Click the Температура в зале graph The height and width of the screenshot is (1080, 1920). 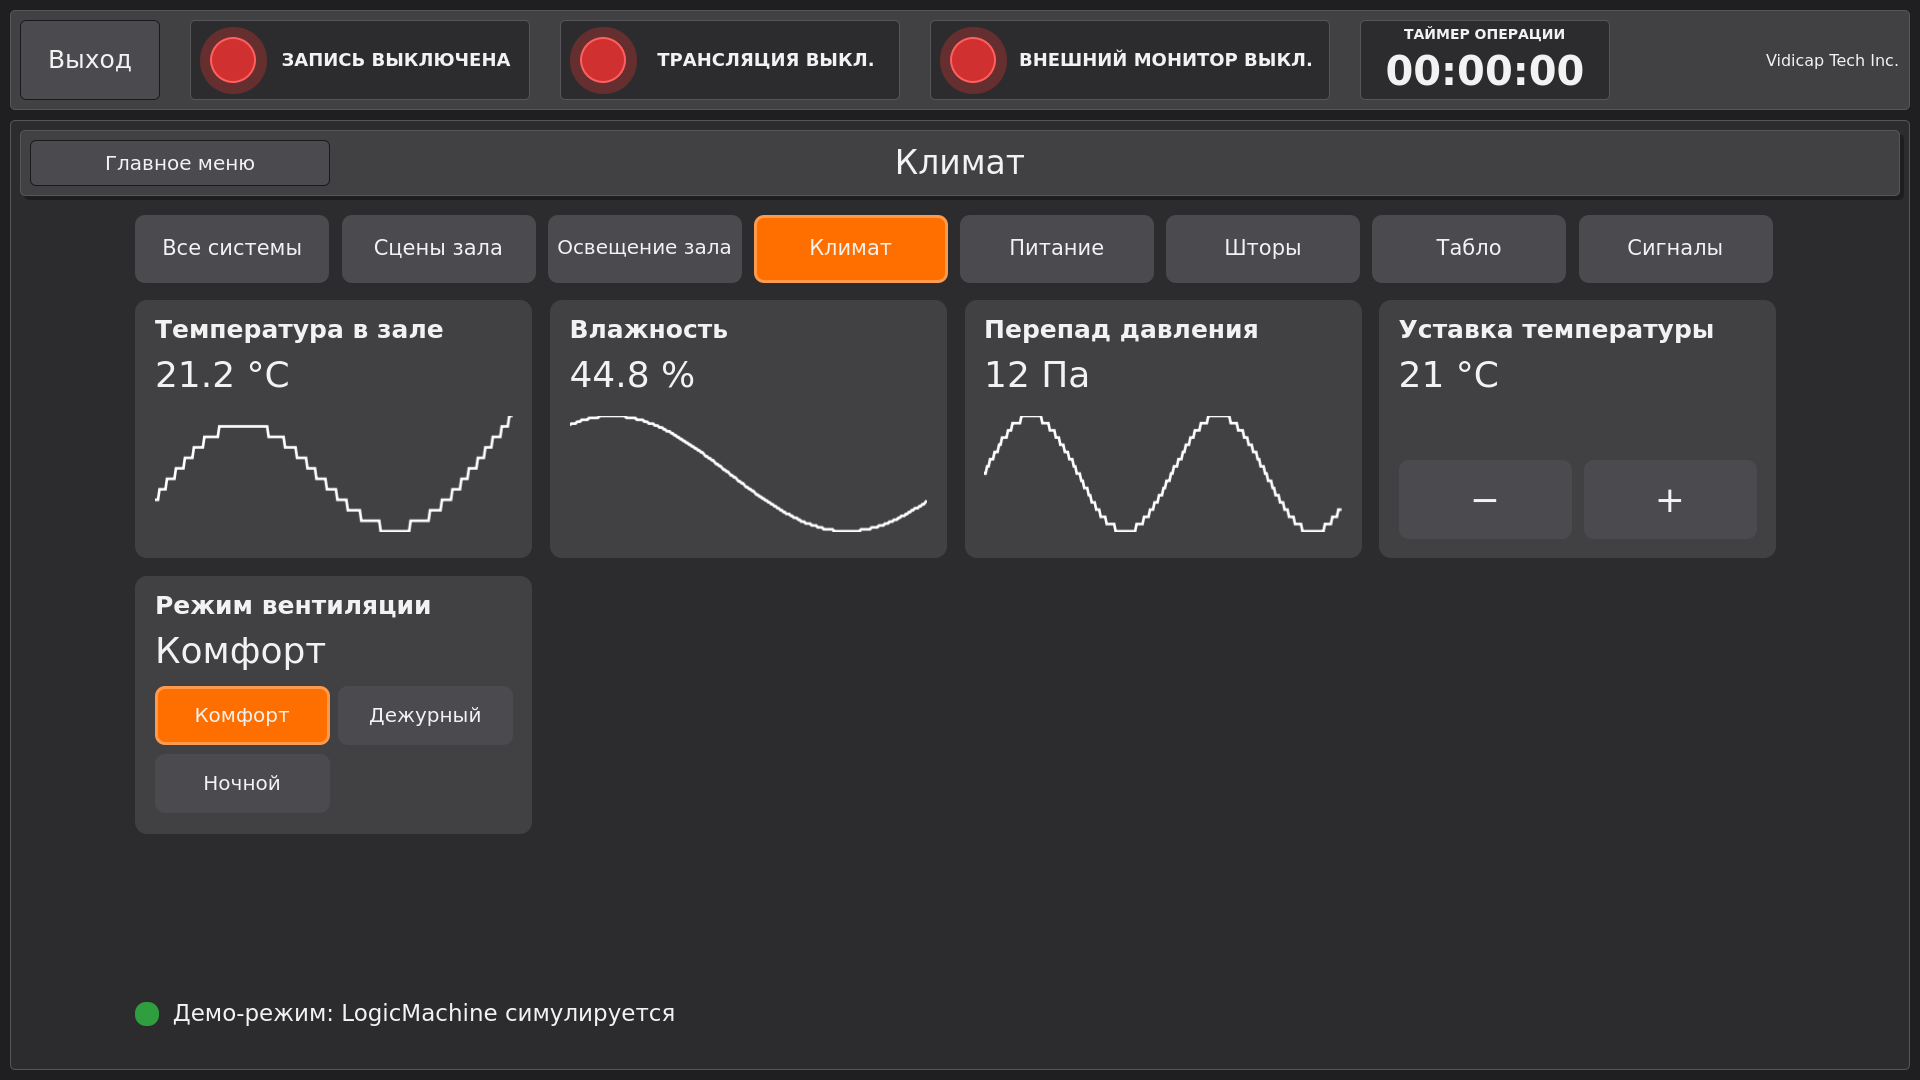333,473
